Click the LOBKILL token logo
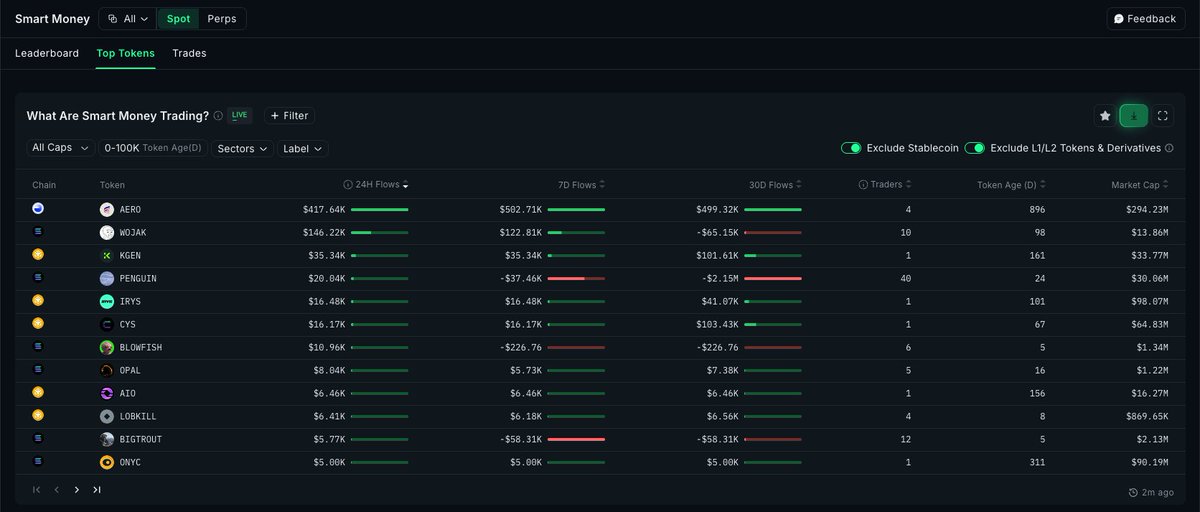 coord(107,416)
